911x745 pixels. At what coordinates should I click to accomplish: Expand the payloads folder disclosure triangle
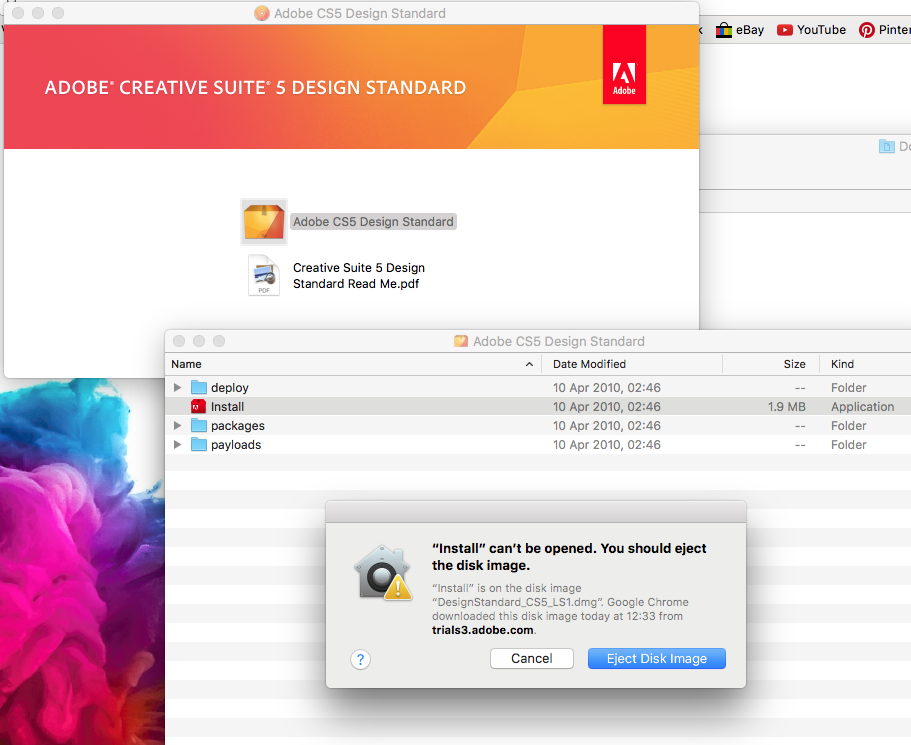[178, 445]
